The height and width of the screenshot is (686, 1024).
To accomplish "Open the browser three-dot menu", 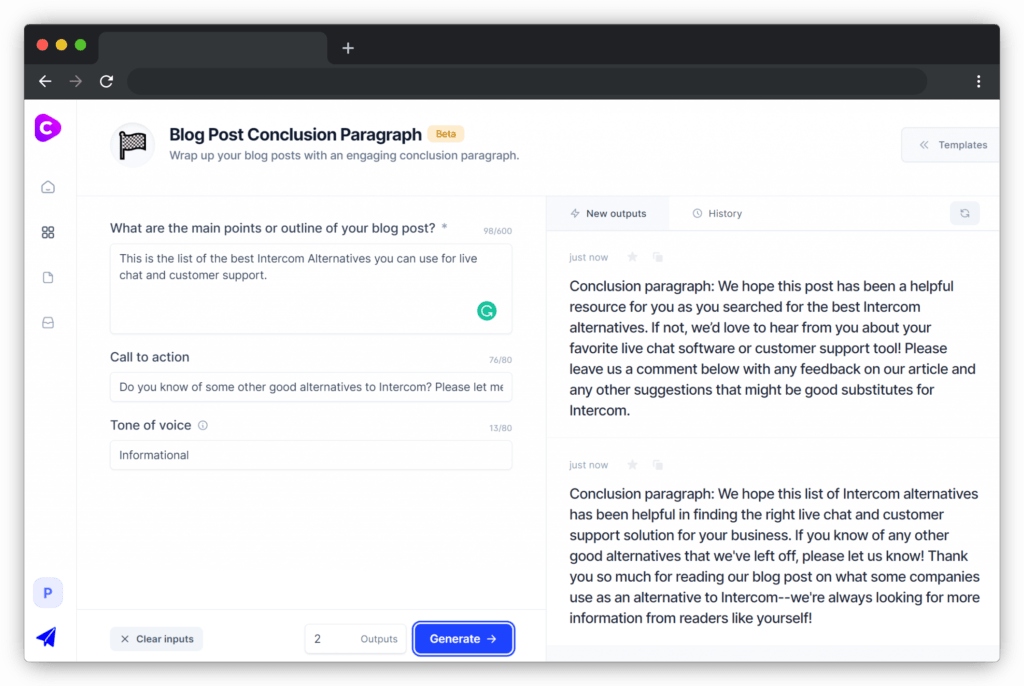I will [x=978, y=81].
